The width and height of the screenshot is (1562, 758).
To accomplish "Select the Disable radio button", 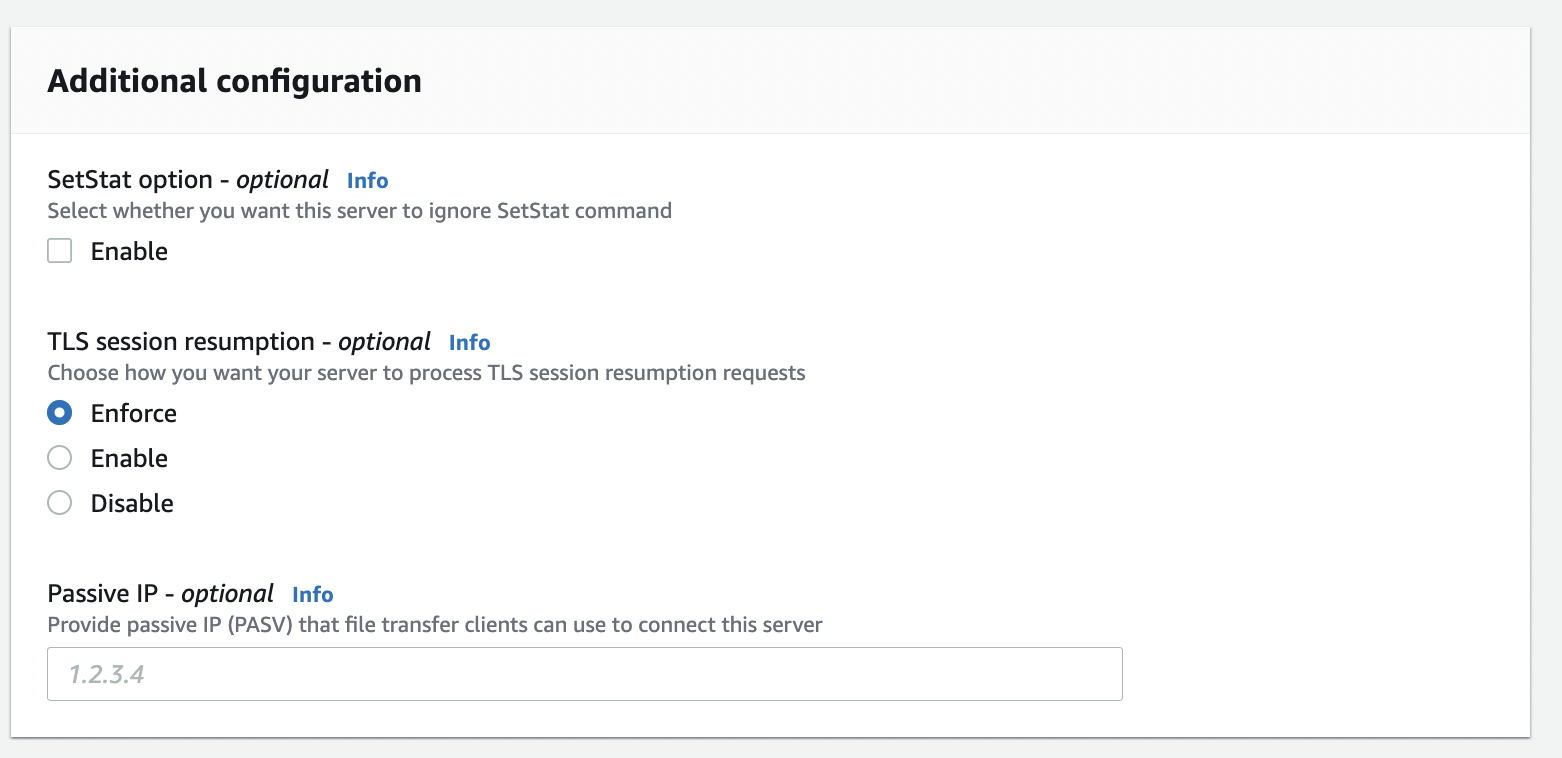I will coord(60,503).
